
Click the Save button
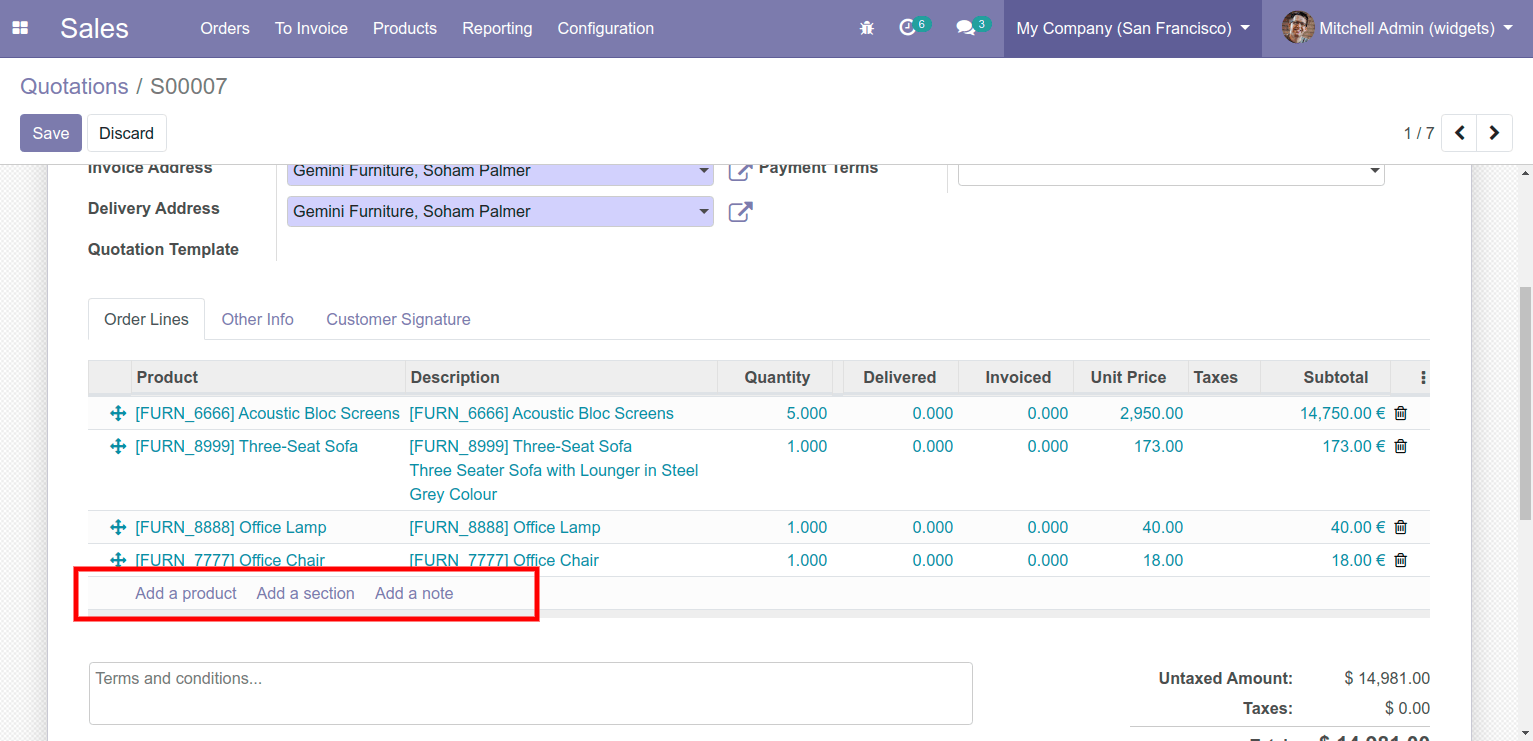(51, 133)
